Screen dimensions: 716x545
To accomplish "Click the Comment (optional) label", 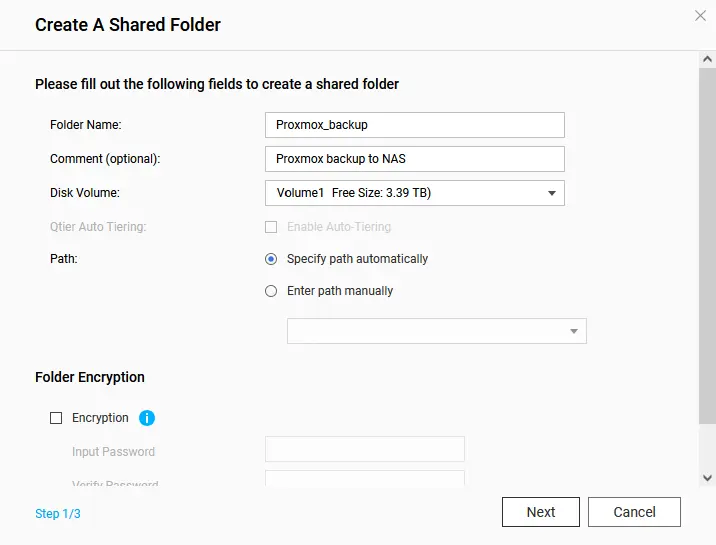I will click(x=105, y=159).
